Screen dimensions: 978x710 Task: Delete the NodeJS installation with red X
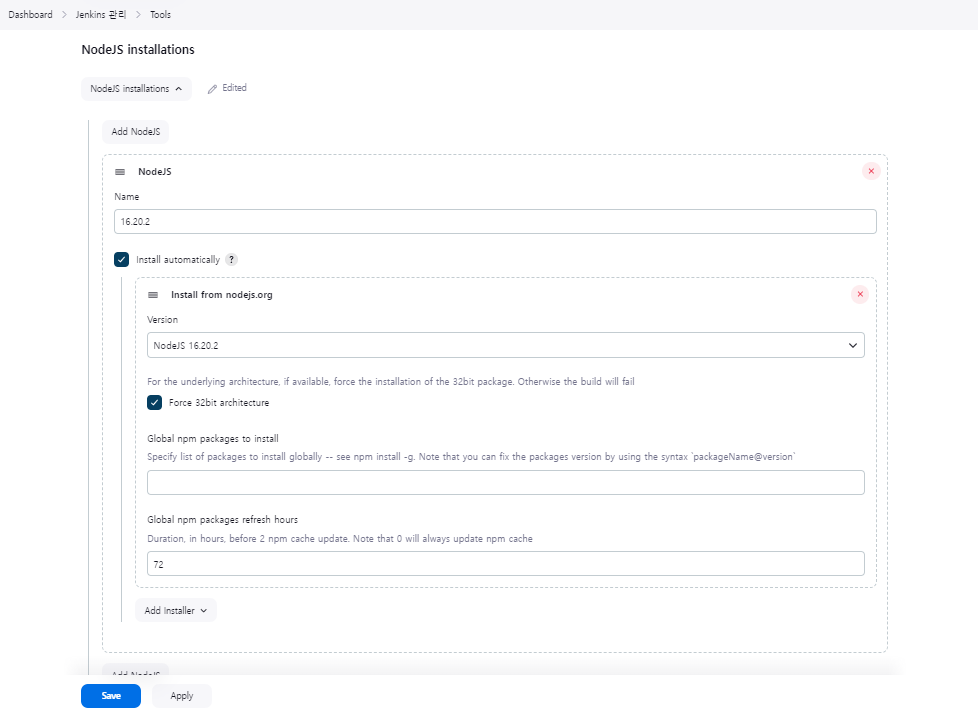click(x=871, y=171)
